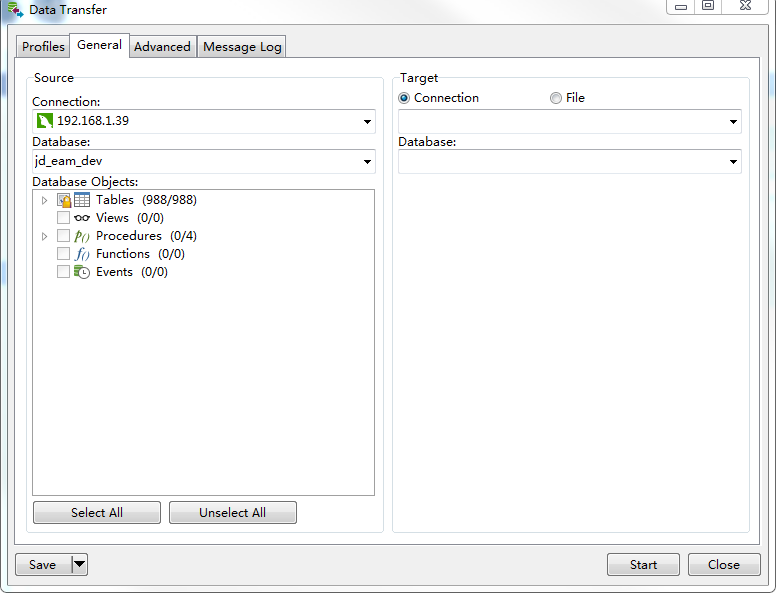Viewport: 776px width, 593px height.
Task: Switch to the Profiles tab
Action: [43, 47]
